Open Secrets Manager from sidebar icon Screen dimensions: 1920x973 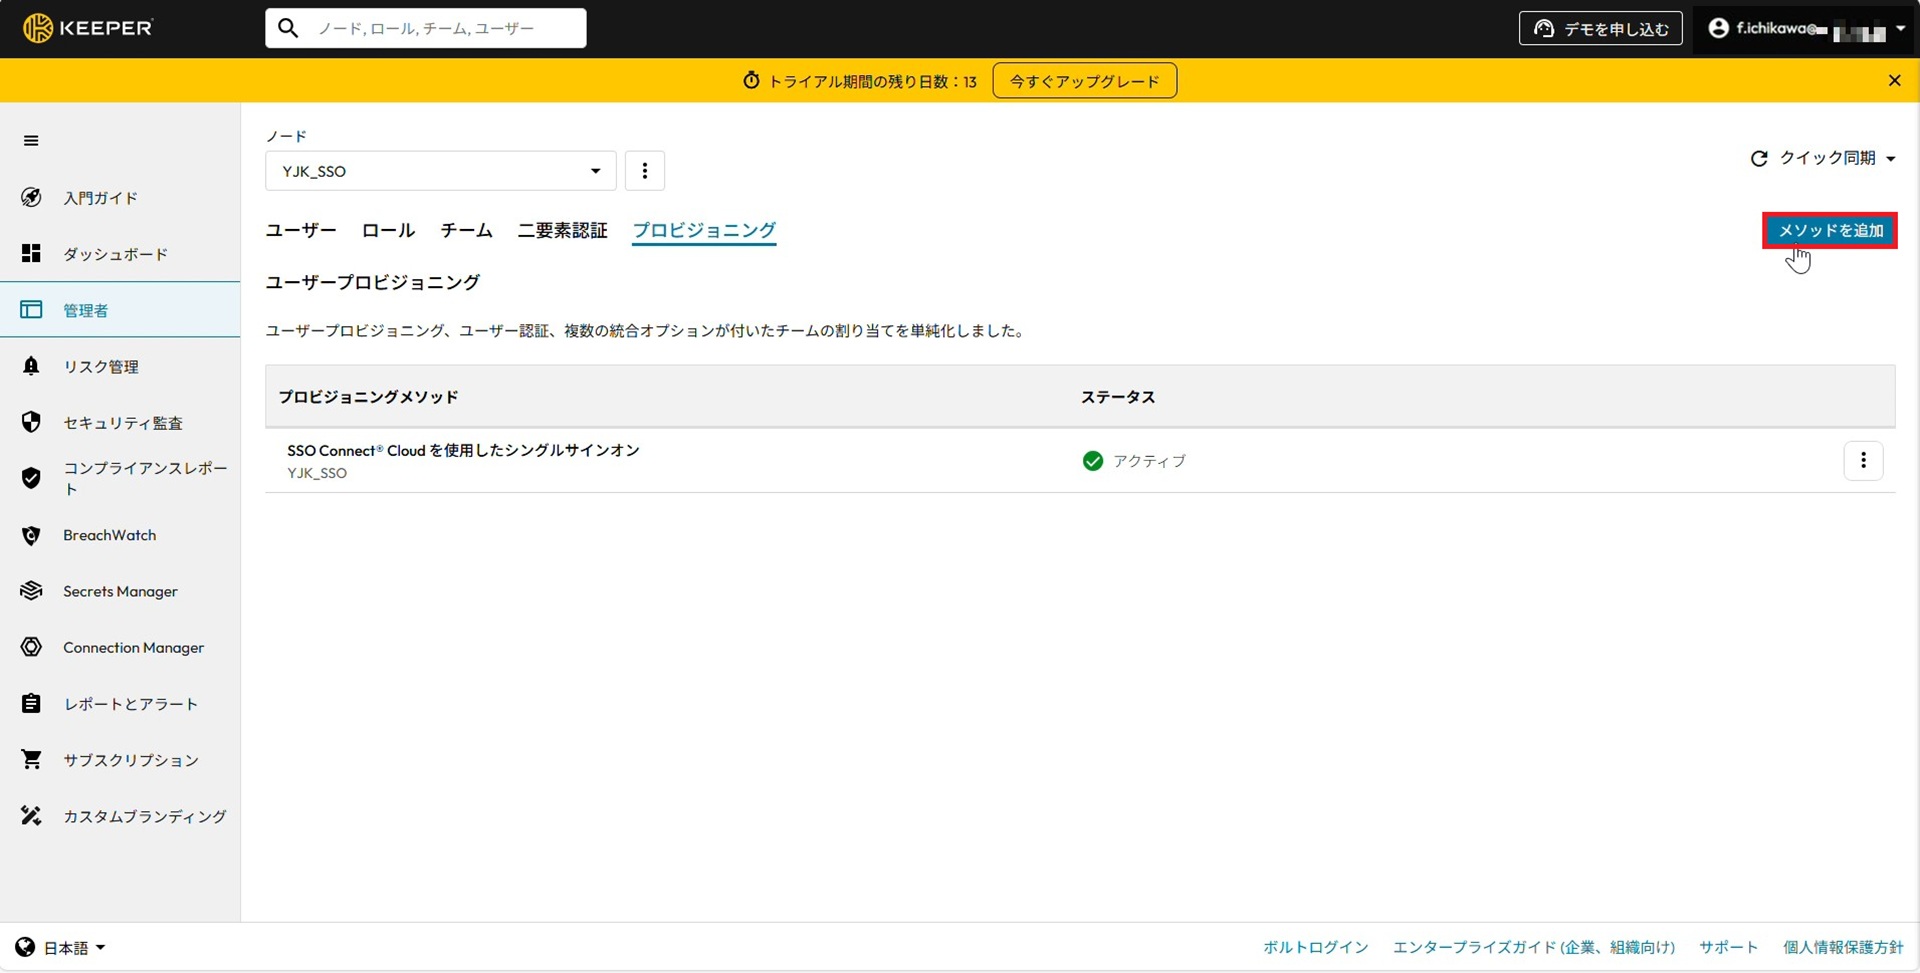tap(31, 592)
